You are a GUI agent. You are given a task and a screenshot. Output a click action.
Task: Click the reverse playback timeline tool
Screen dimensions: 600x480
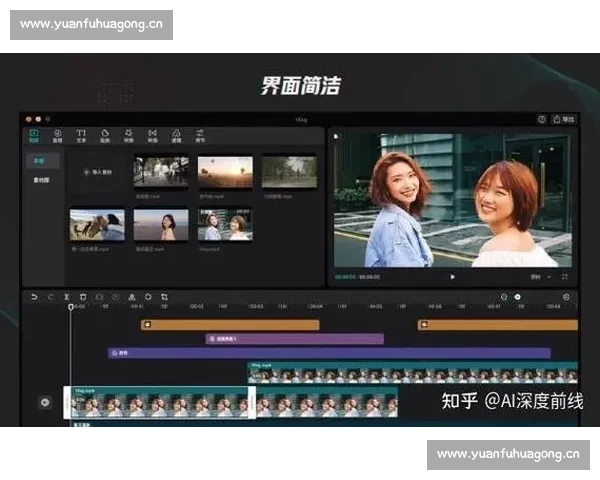click(115, 297)
